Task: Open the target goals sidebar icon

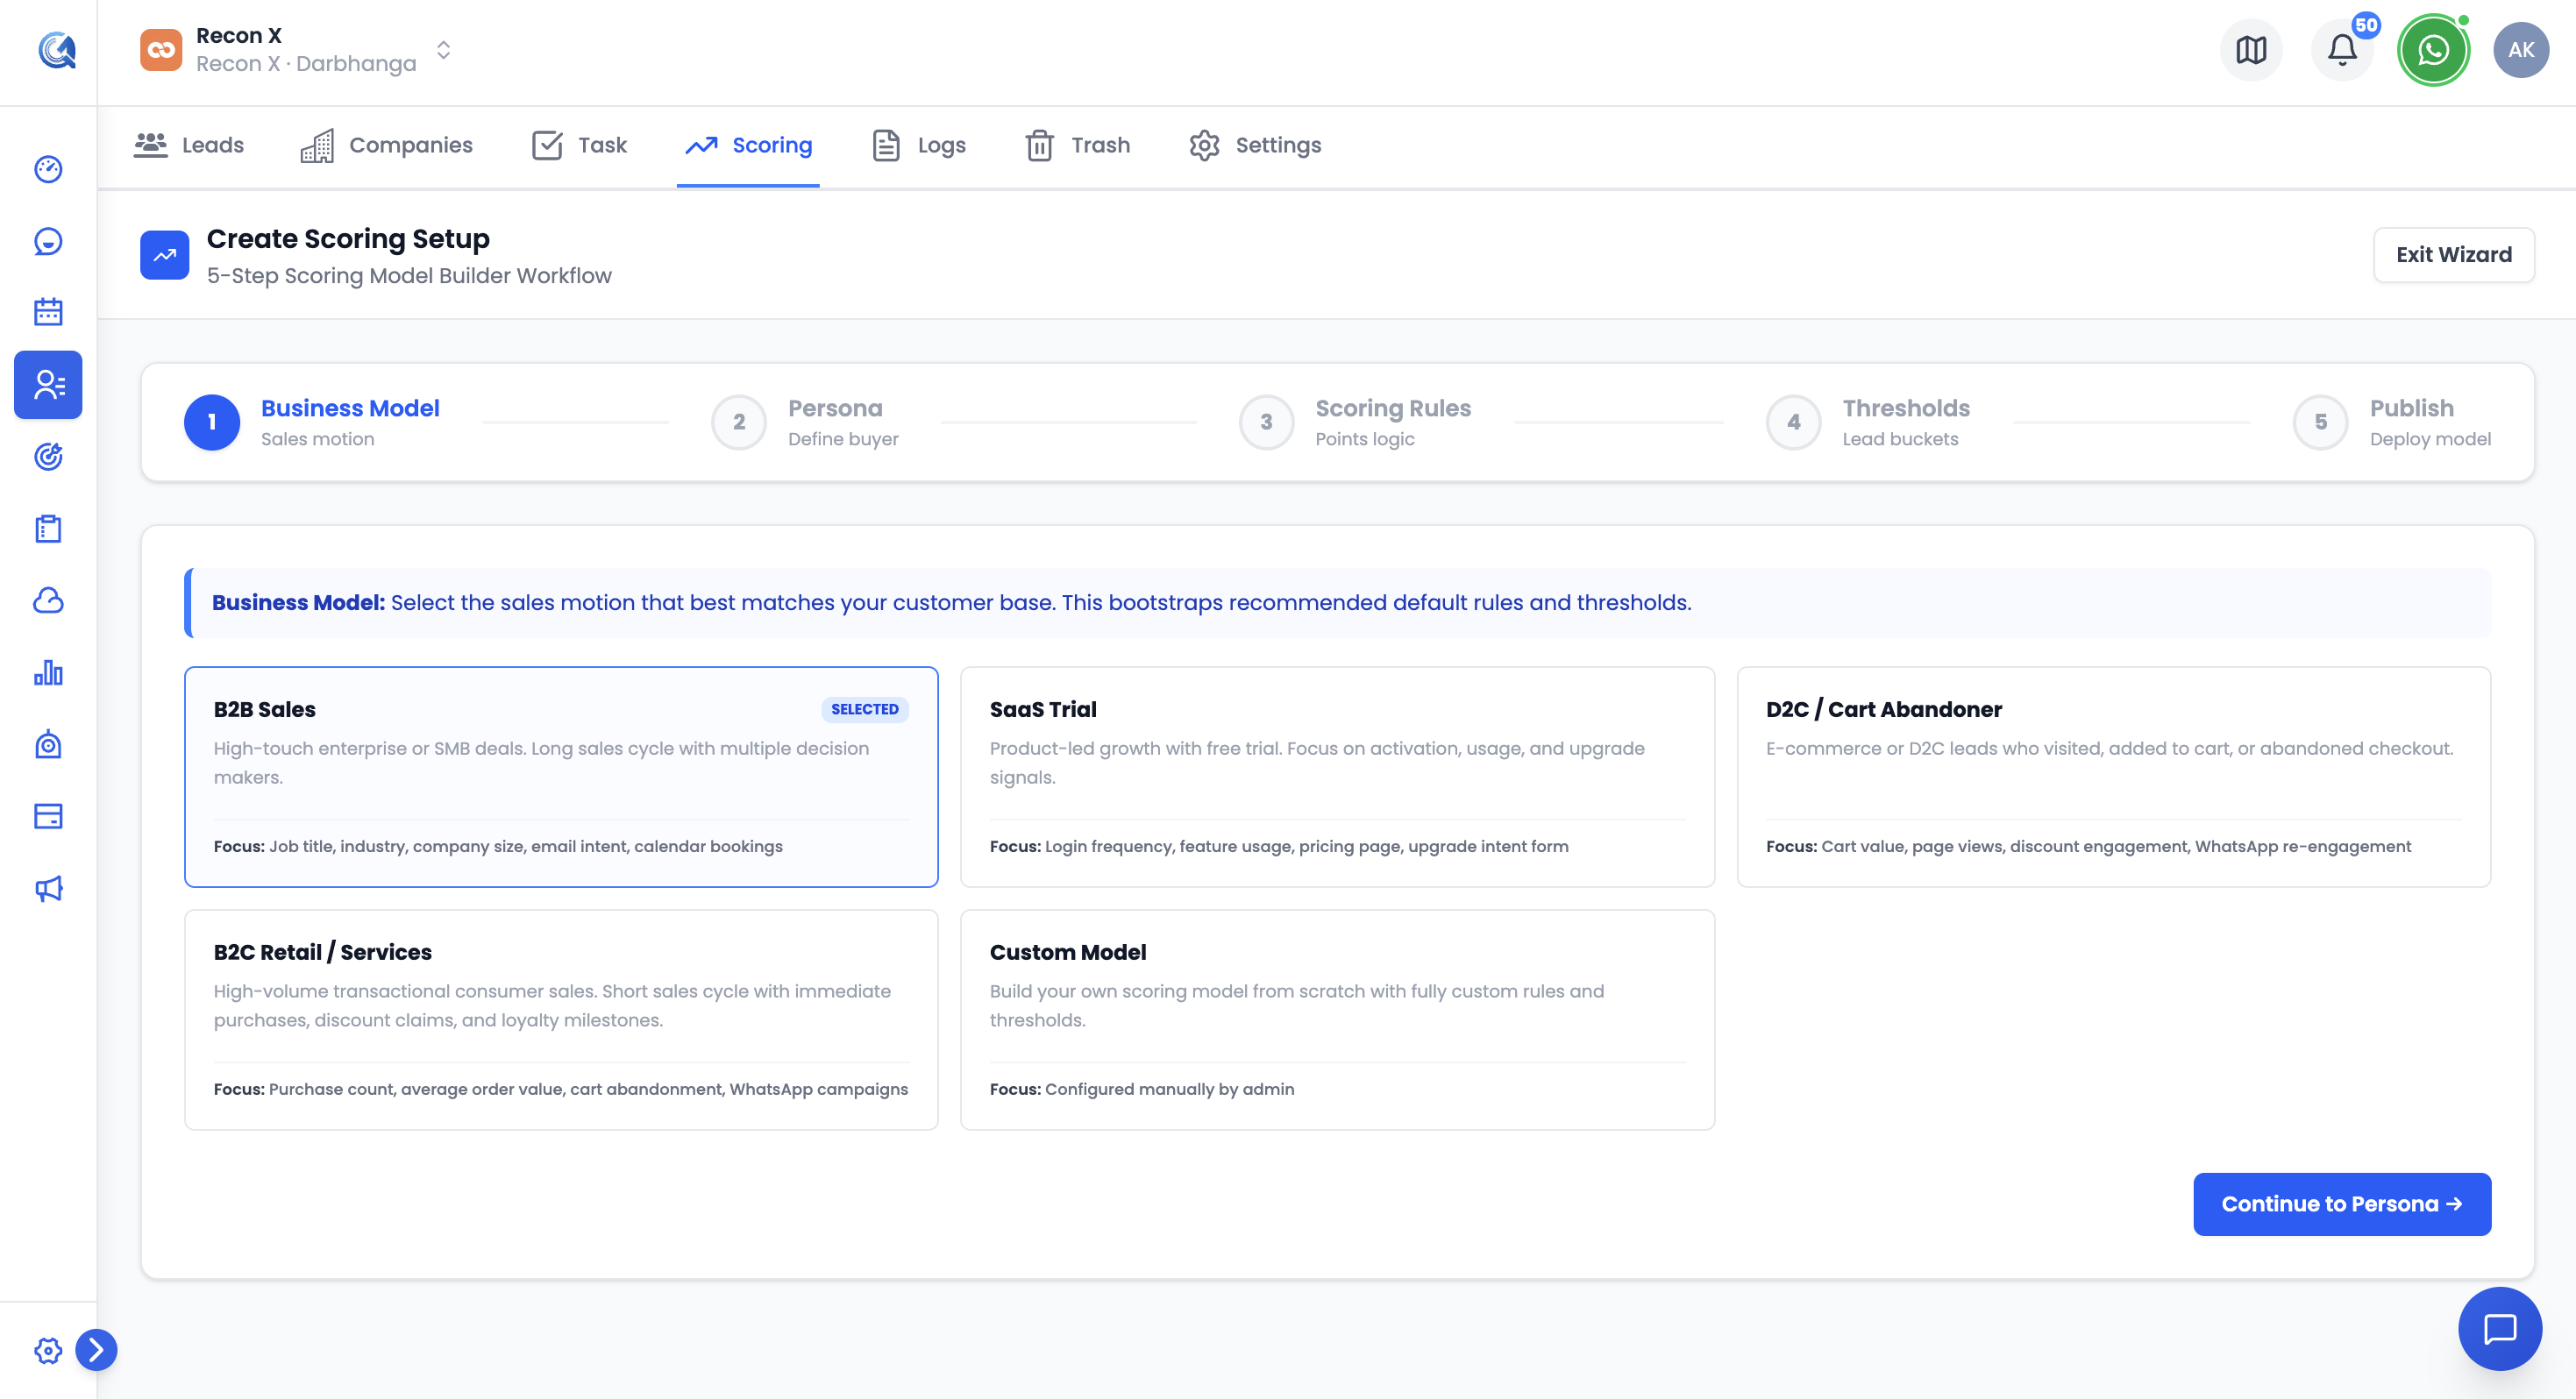Action: point(48,456)
